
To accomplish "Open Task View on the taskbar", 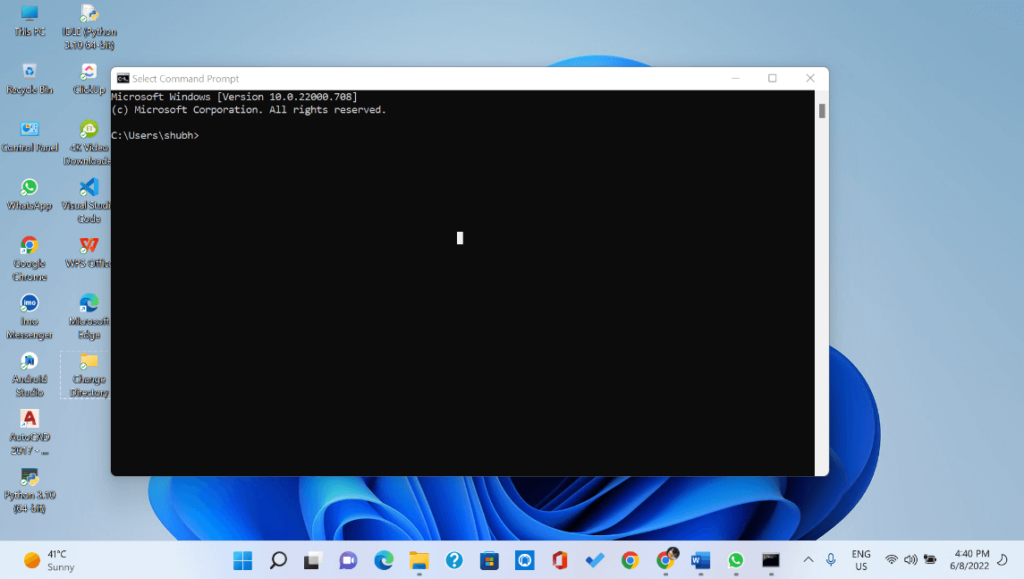I will 313,560.
